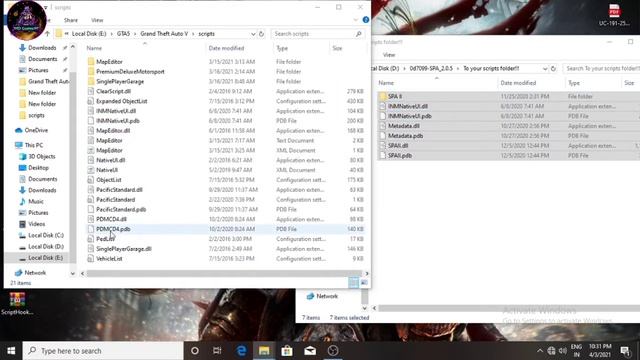
Task: Open Mail app from taskbar
Action: click(x=310, y=351)
